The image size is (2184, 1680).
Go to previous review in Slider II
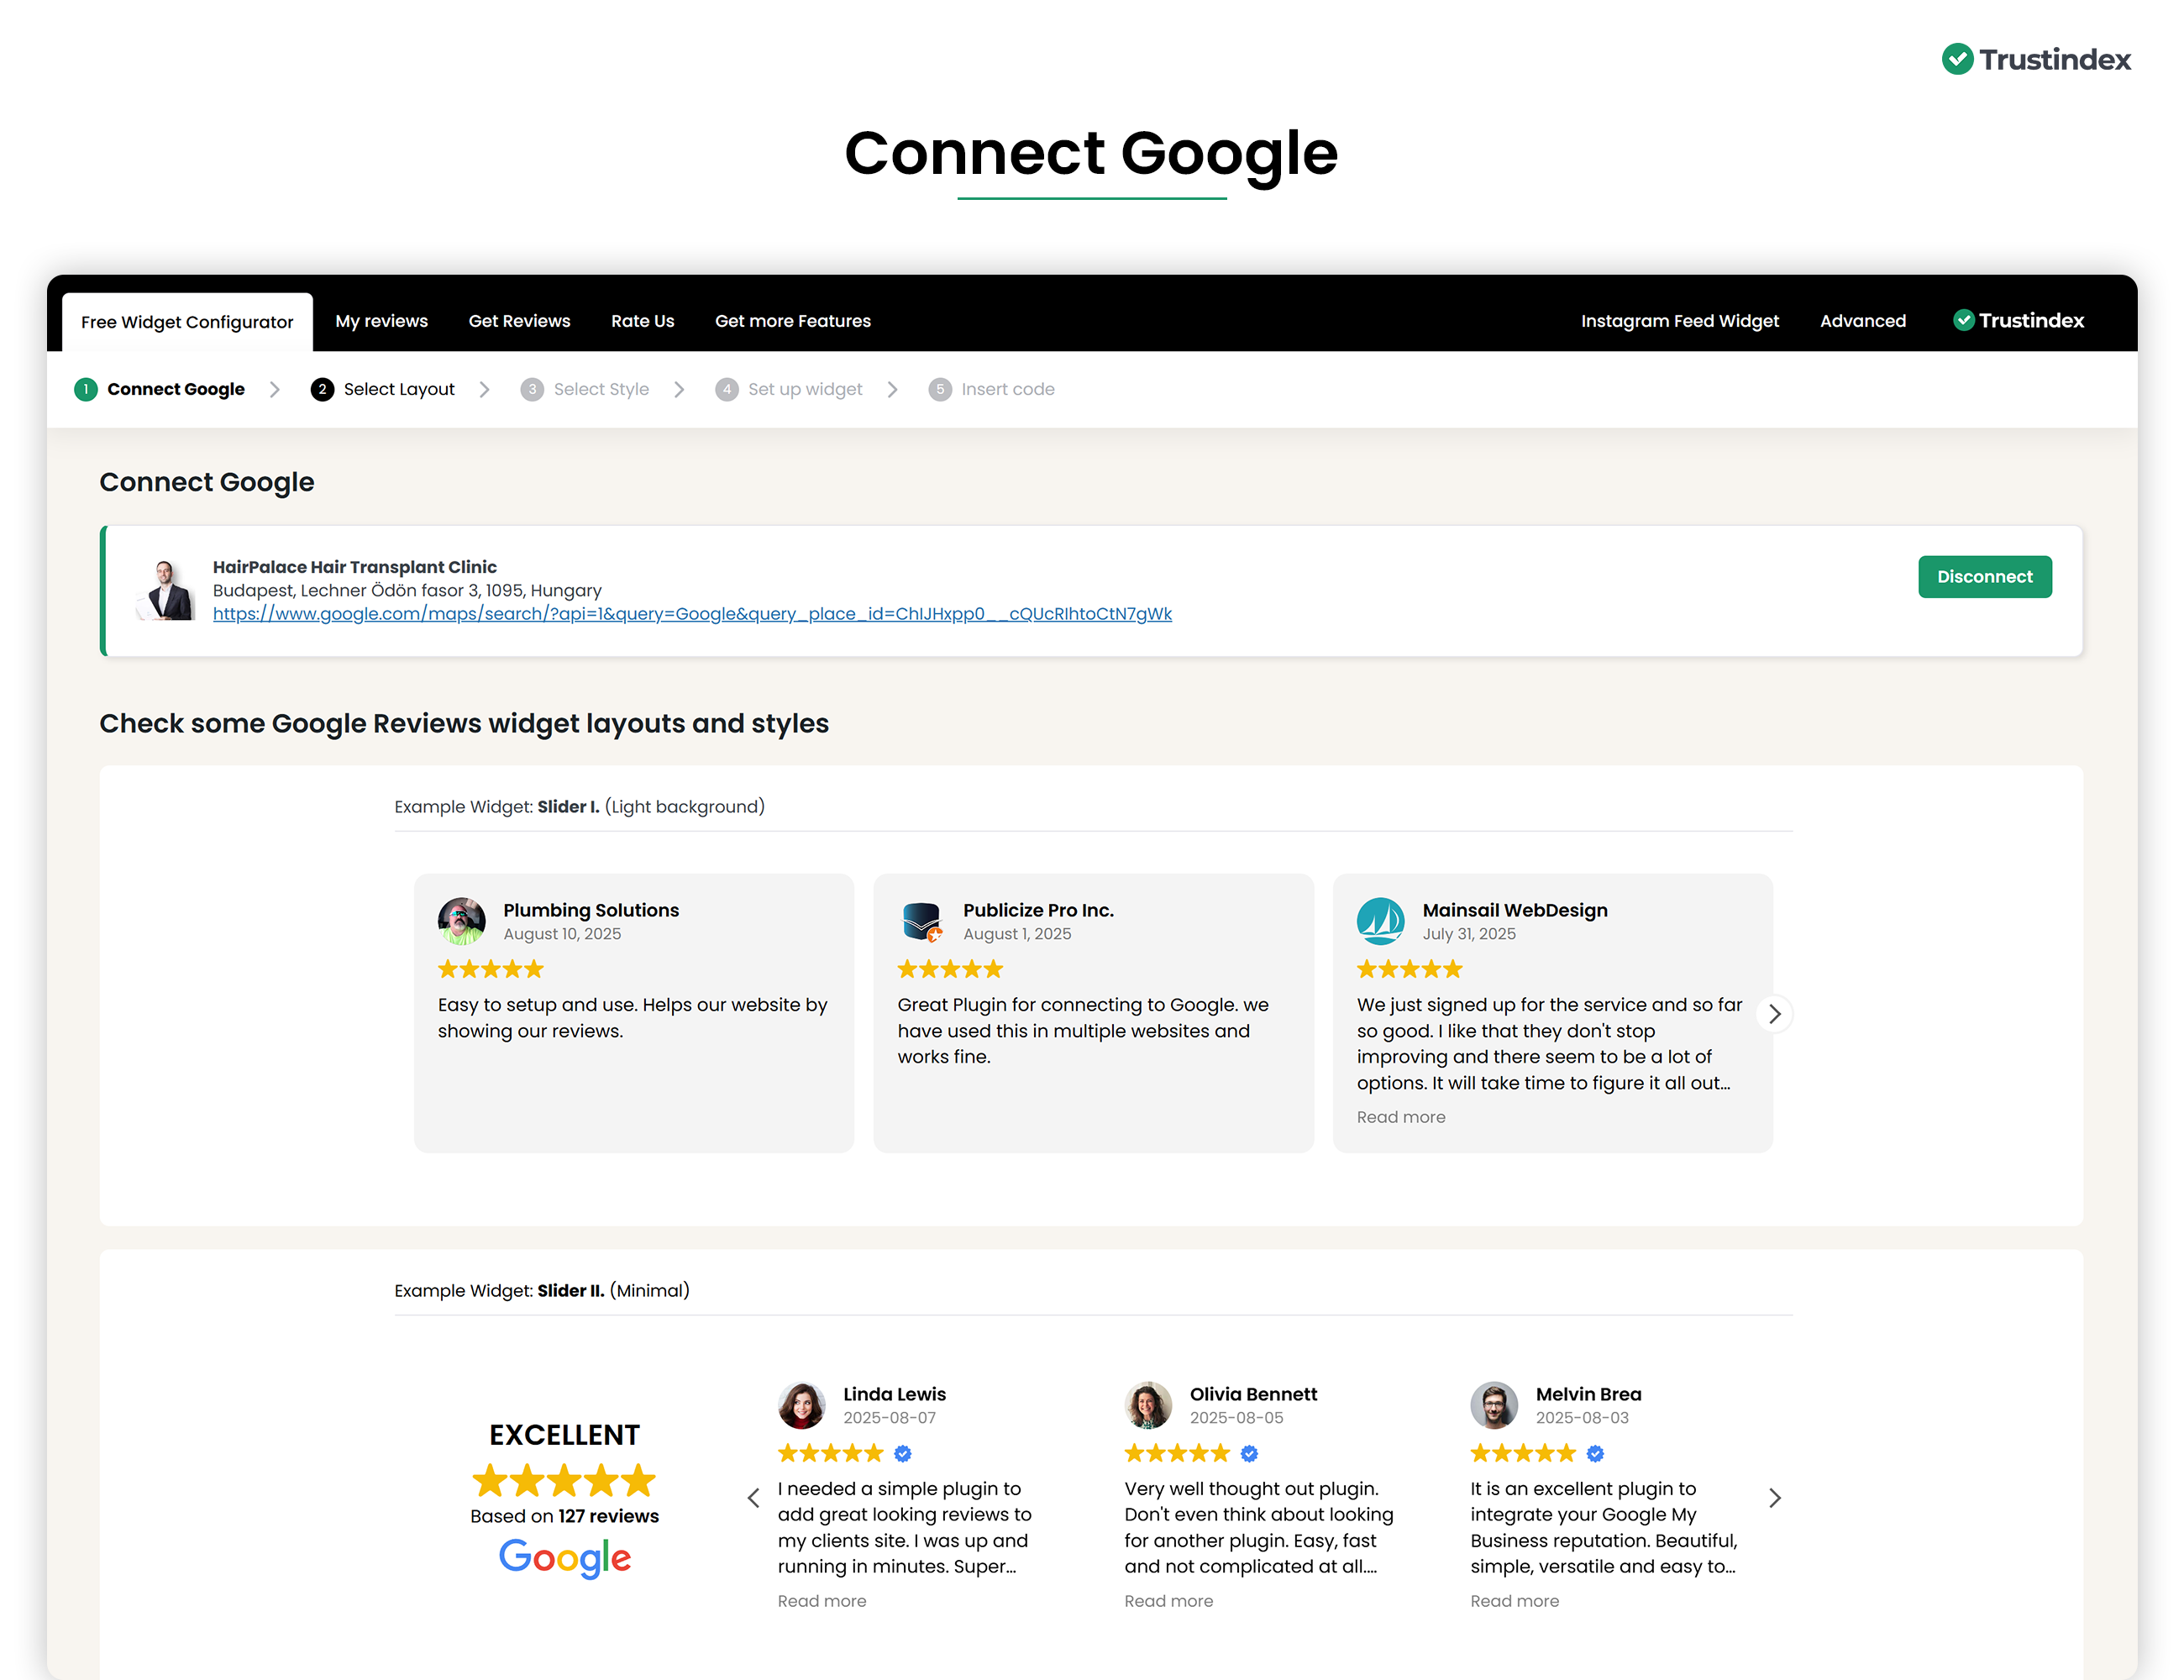[x=754, y=1498]
